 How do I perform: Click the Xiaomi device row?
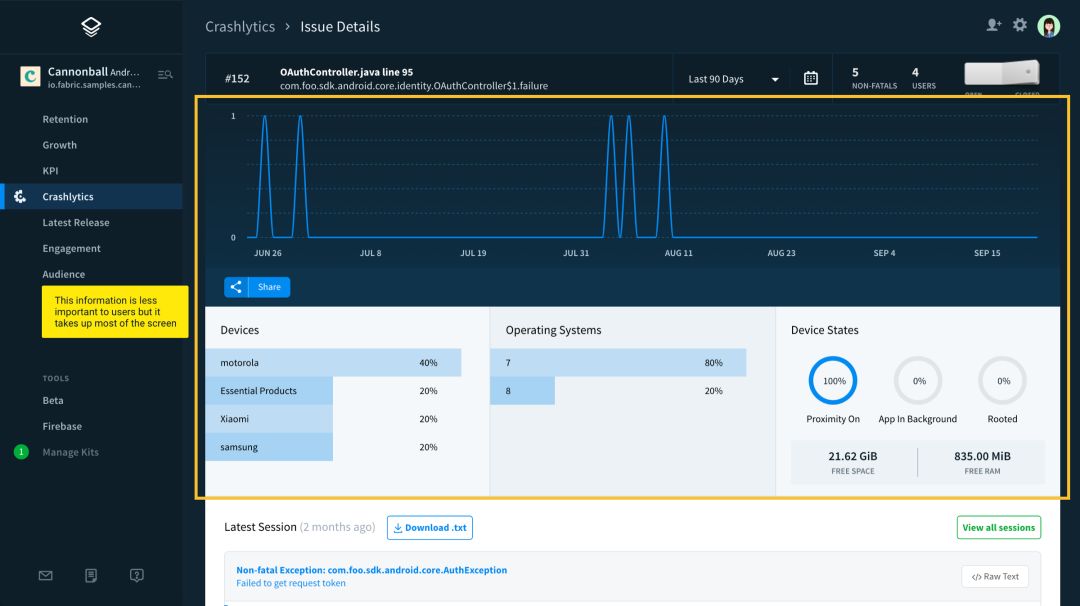[x=333, y=419]
